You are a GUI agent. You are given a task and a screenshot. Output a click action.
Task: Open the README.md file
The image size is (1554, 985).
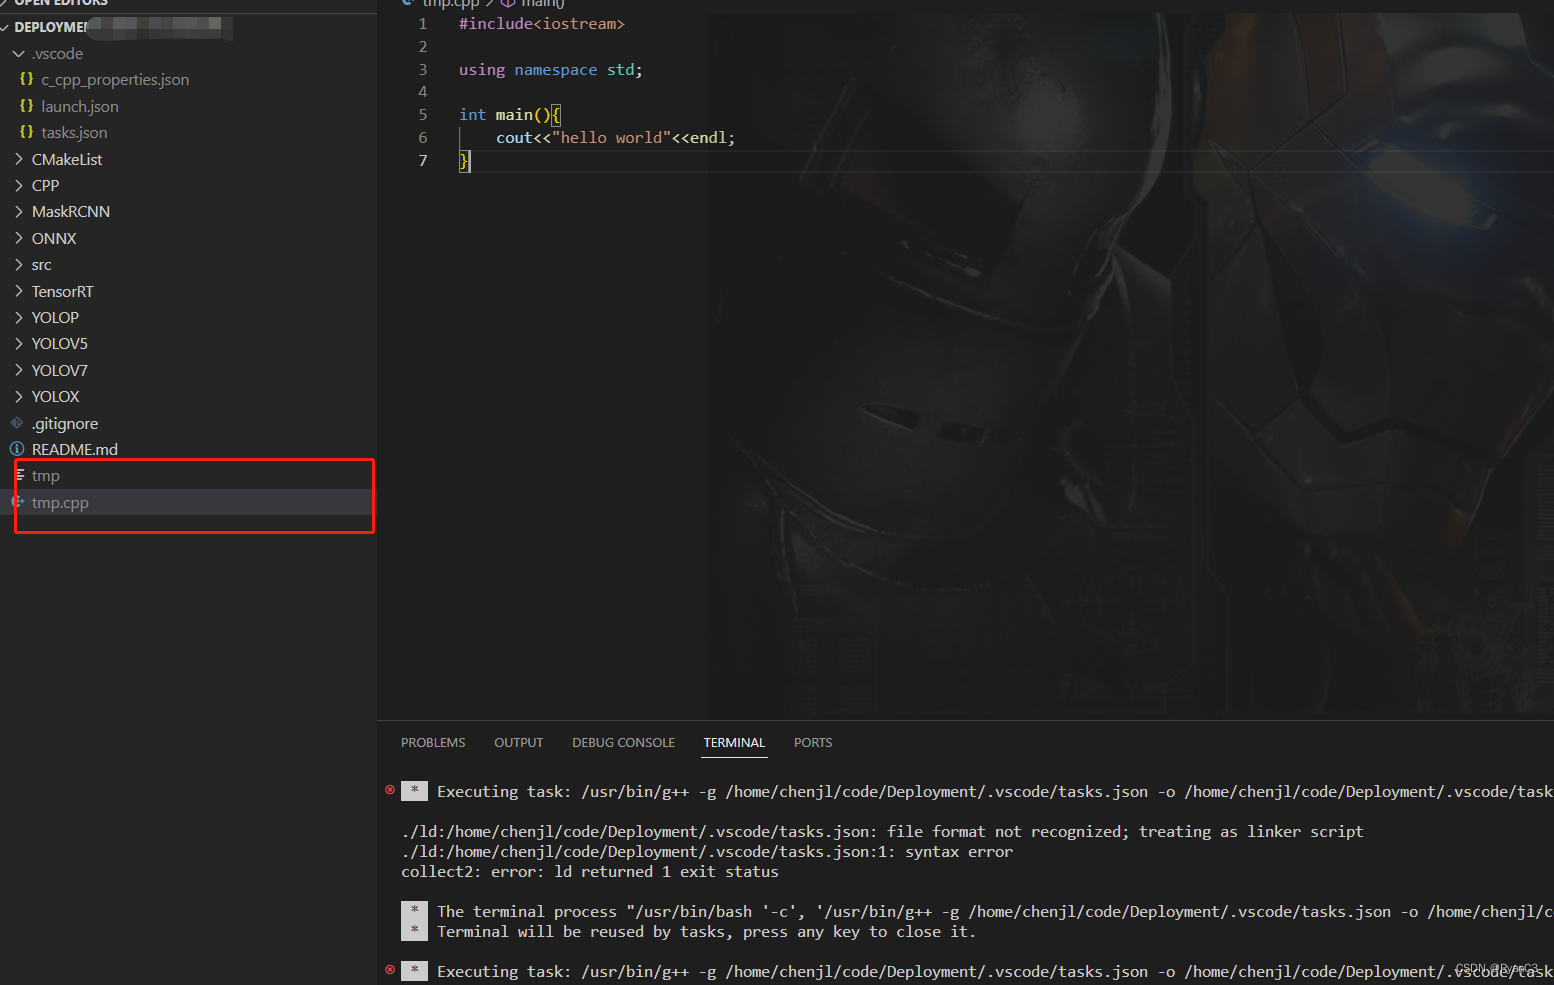75,450
